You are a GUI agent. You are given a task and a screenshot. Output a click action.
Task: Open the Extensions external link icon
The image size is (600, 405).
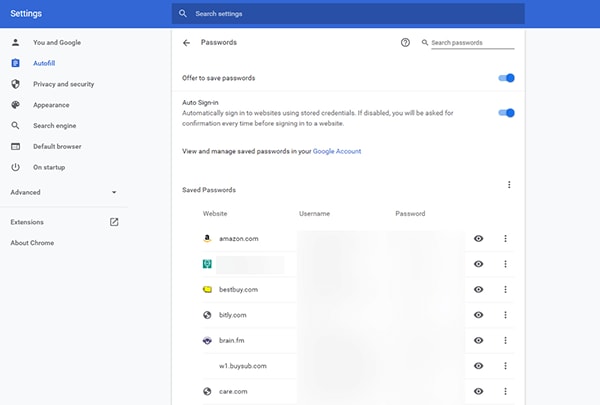click(114, 222)
